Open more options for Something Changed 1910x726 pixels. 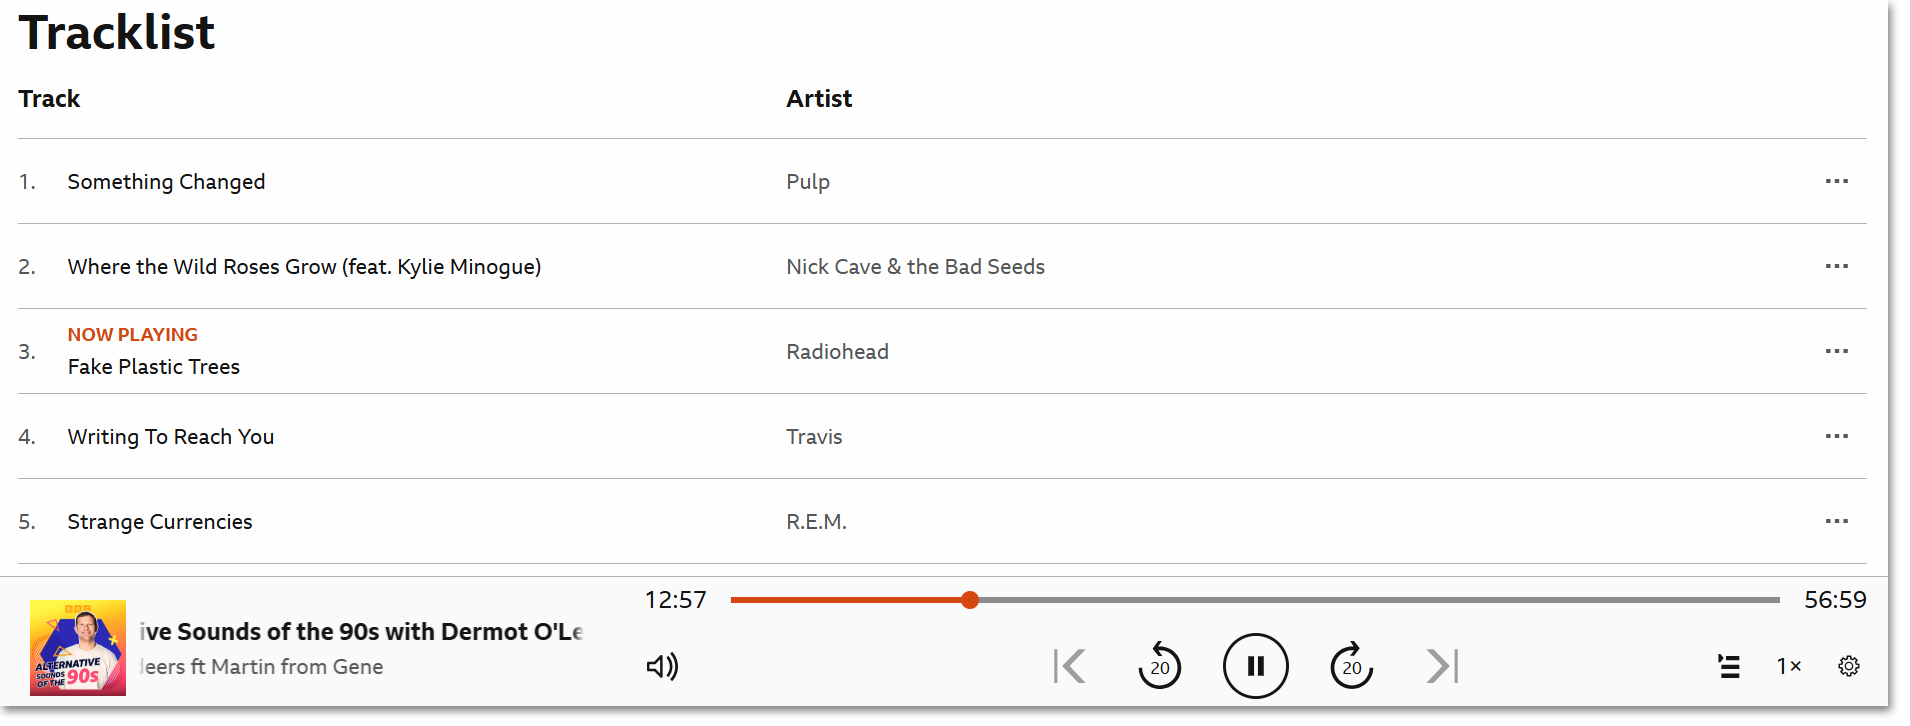[1836, 181]
